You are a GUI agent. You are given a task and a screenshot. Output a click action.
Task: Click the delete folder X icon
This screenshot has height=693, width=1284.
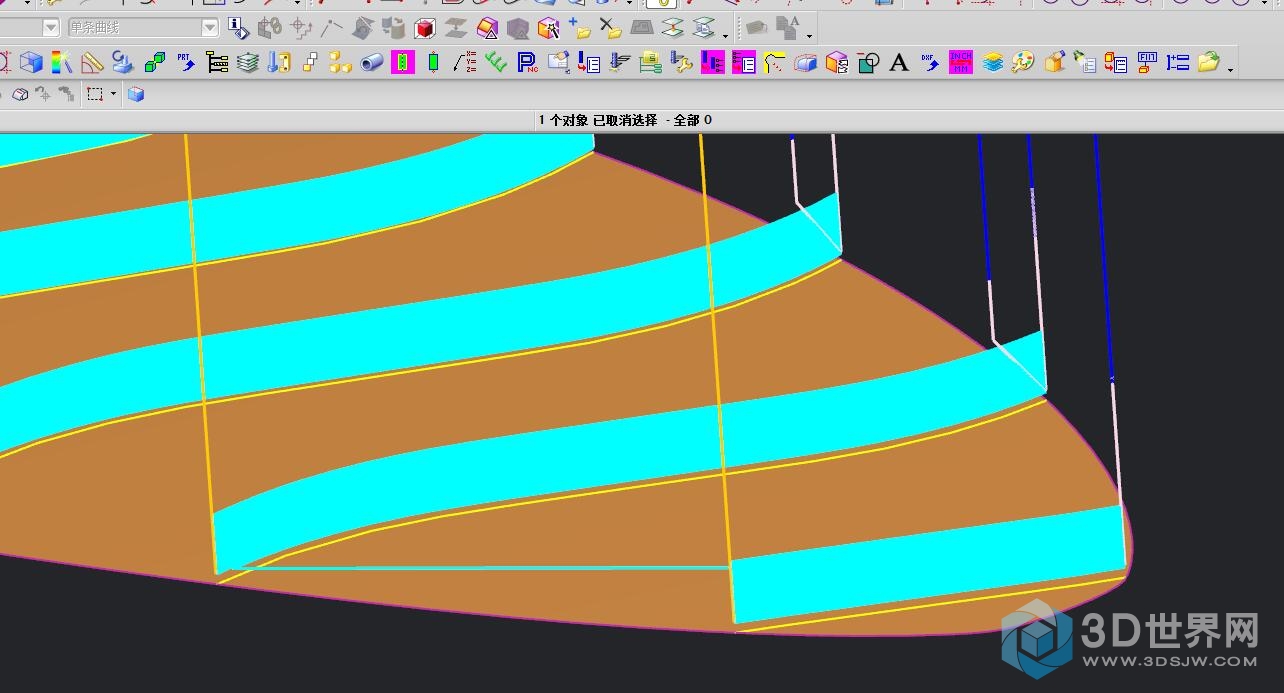coord(610,28)
